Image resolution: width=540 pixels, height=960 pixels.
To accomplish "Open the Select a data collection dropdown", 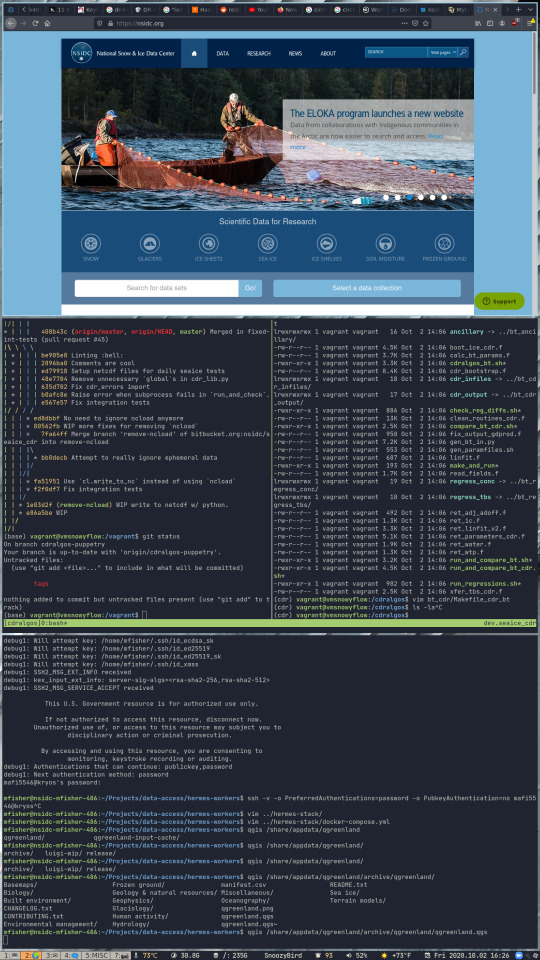I will 367,288.
